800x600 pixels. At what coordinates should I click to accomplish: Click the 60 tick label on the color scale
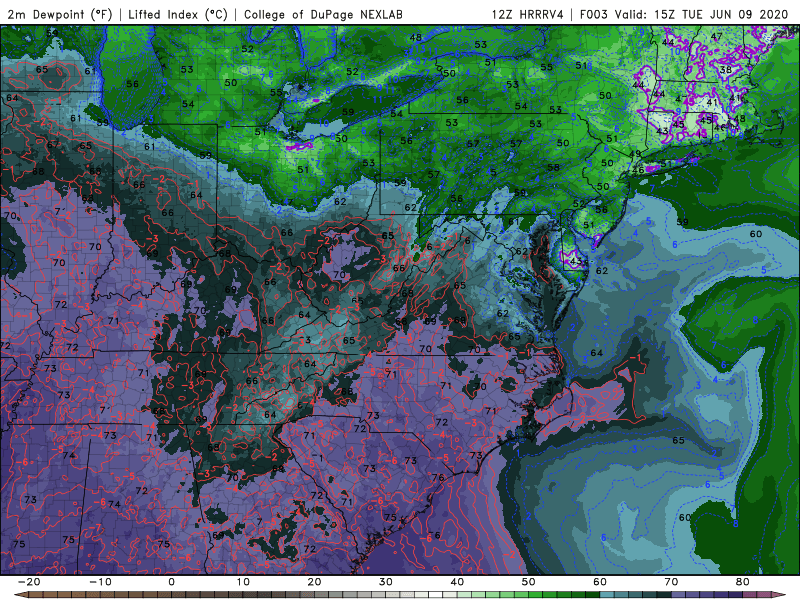point(600,582)
